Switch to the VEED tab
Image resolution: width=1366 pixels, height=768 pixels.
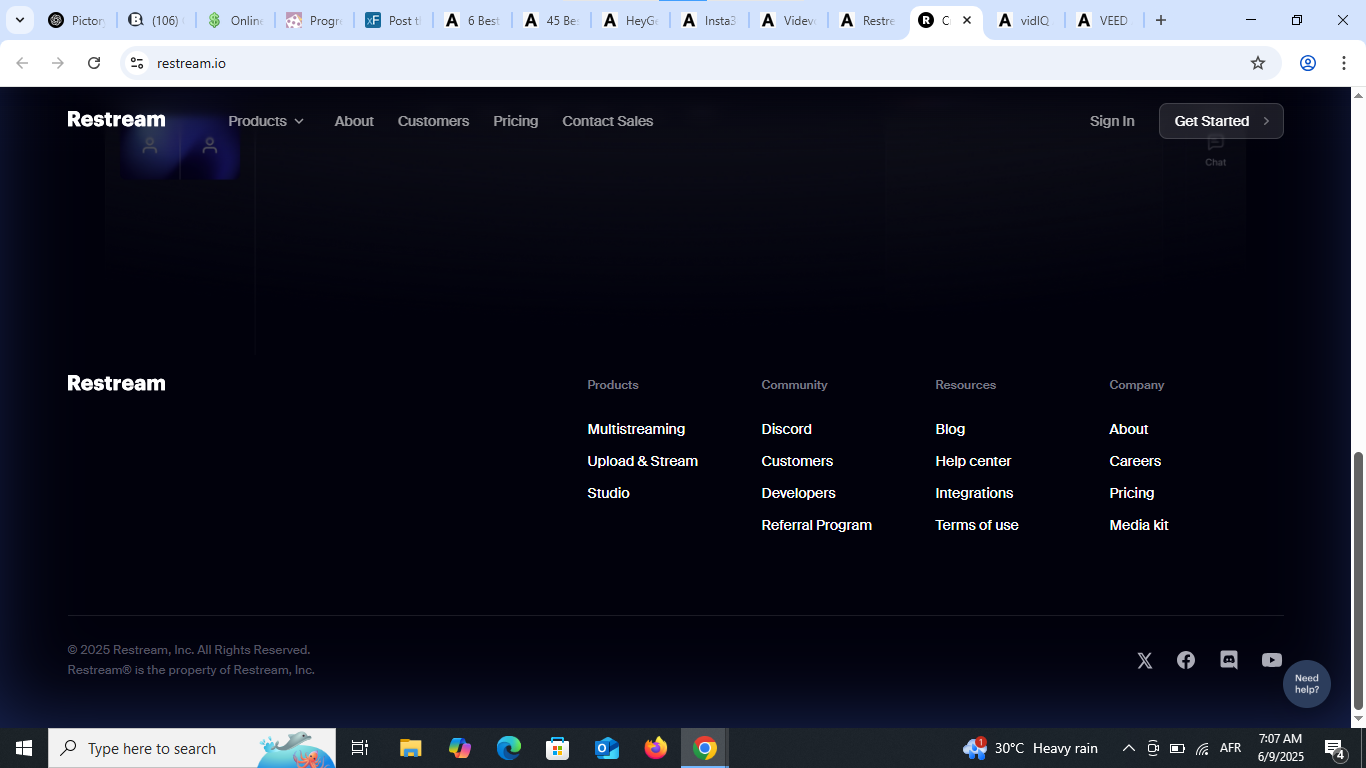[1103, 20]
